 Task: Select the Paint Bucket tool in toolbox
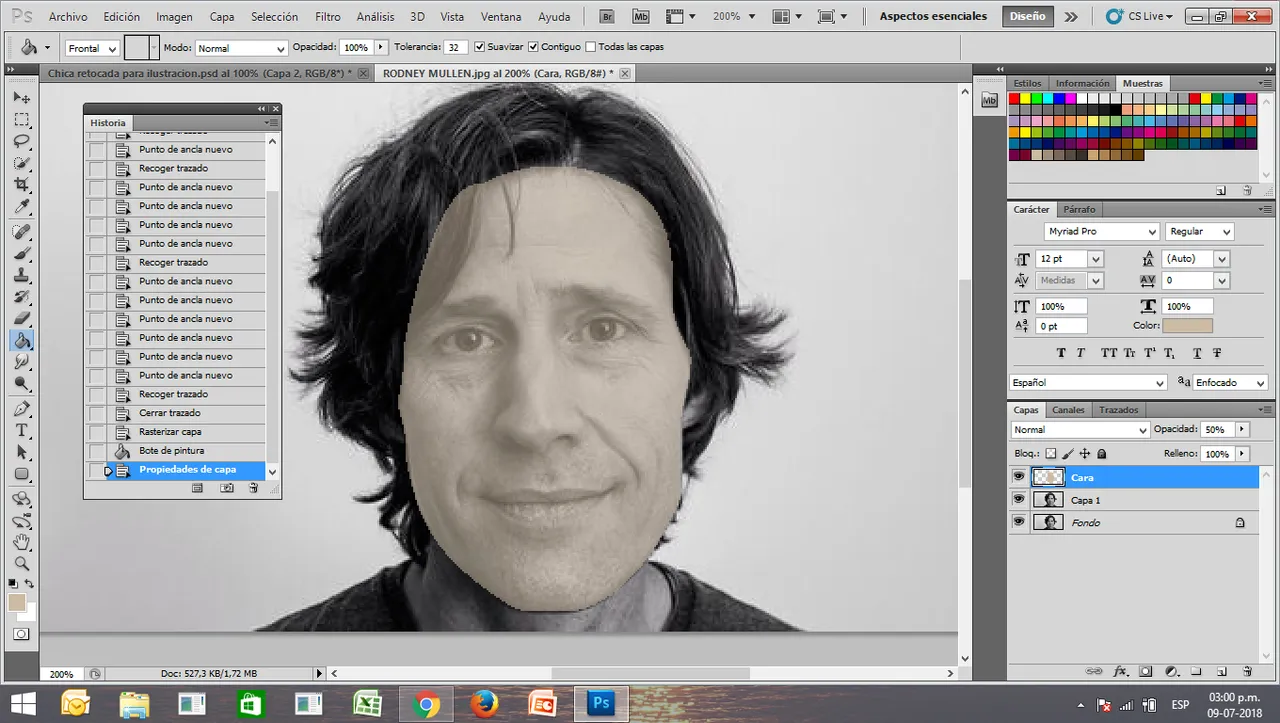(22, 341)
